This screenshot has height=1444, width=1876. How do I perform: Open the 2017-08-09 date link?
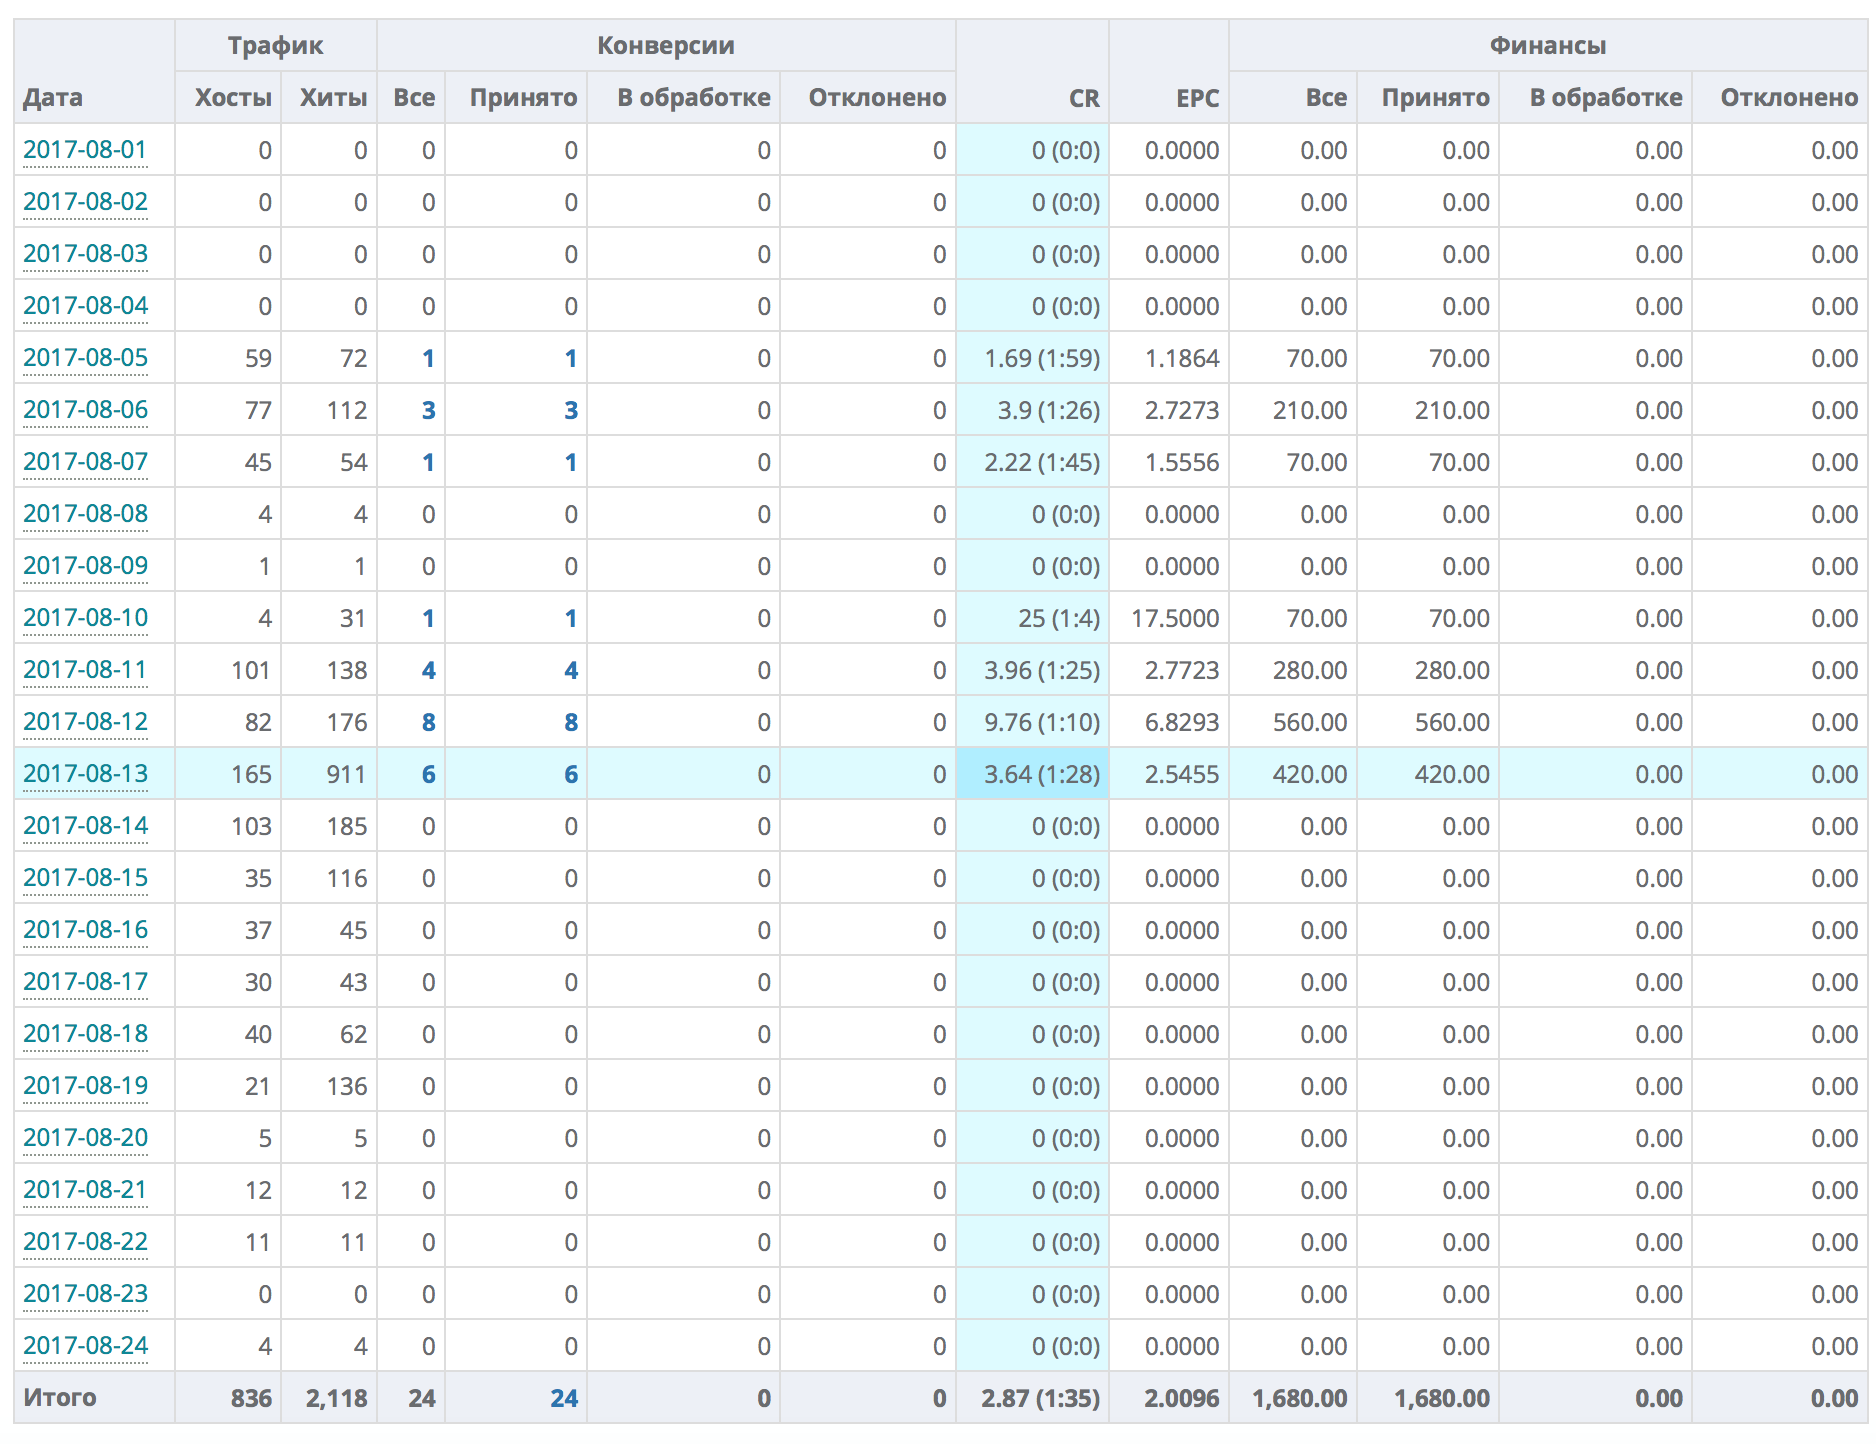(x=85, y=566)
